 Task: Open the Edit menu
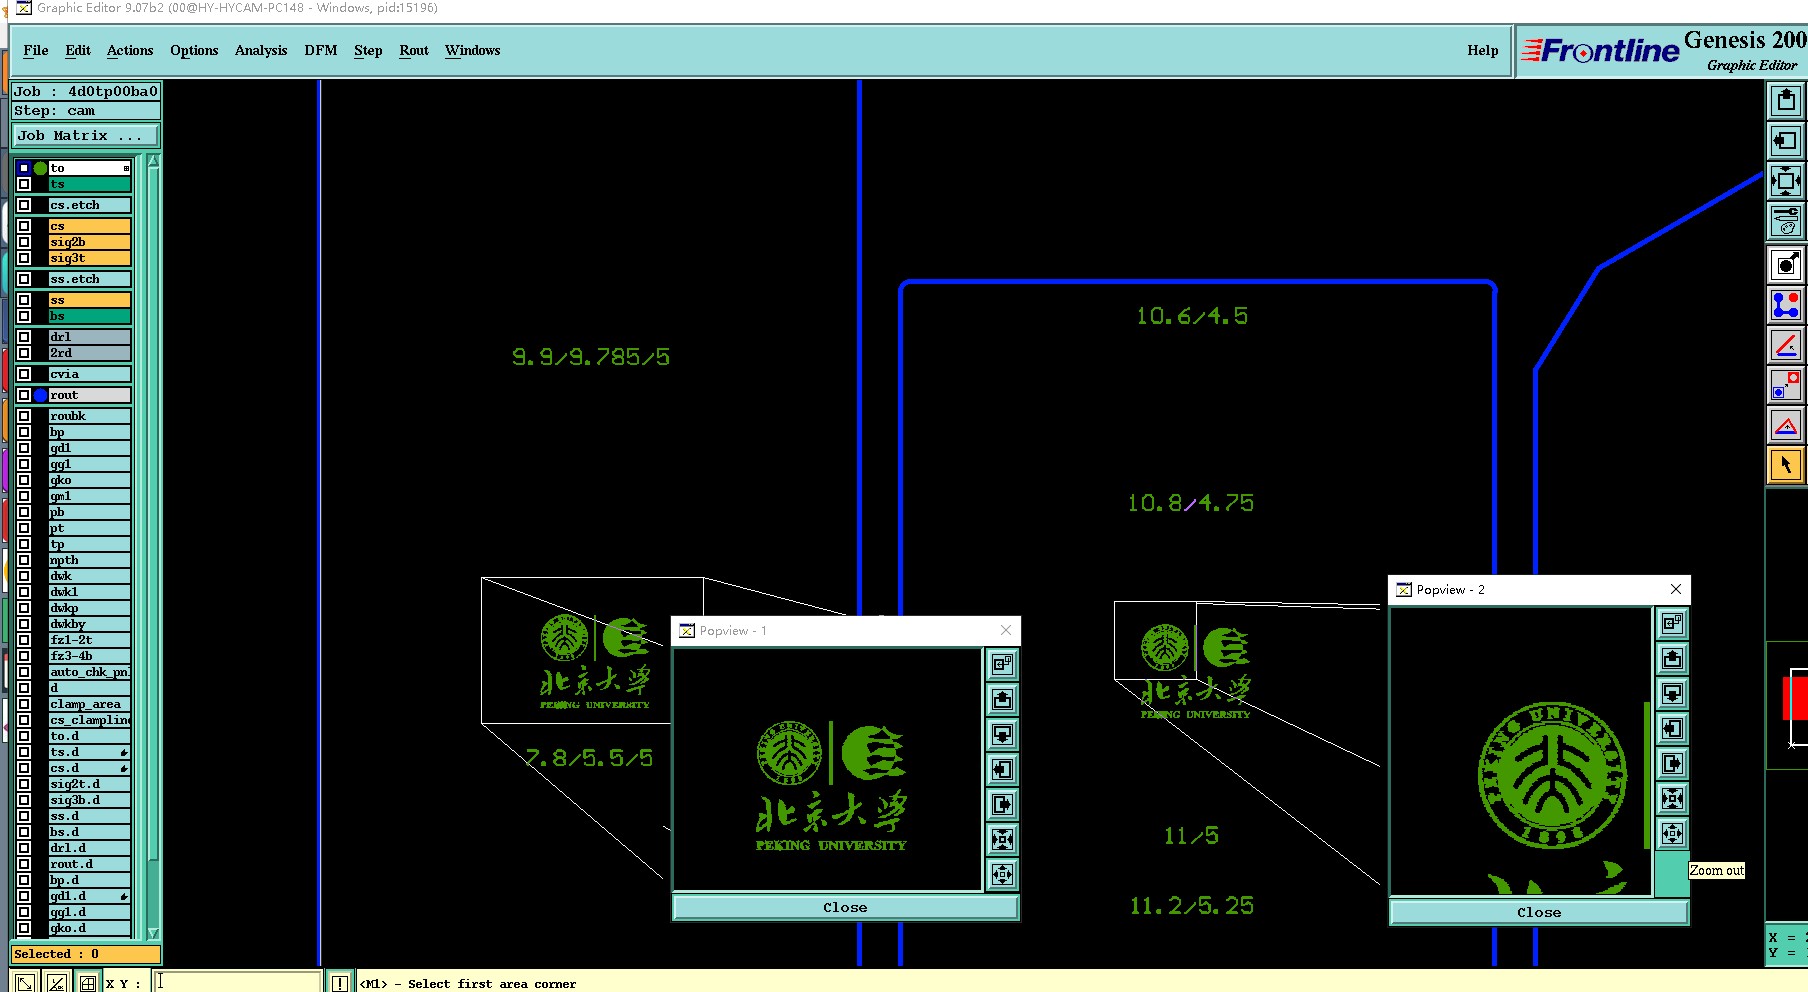[x=78, y=50]
